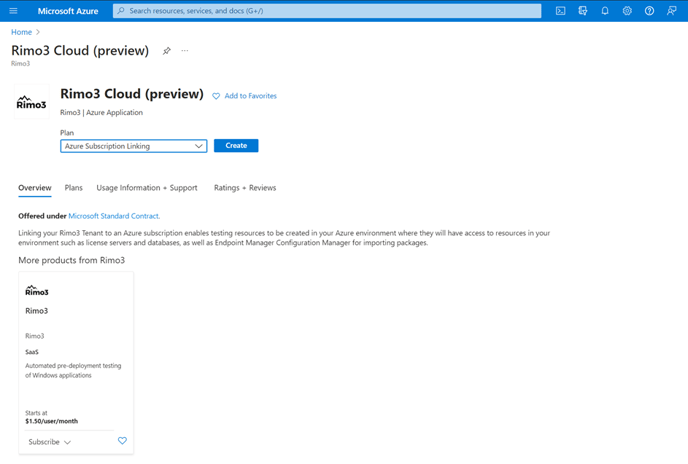Click the 'Rimo3 | Azure Application' subtitle
The height and width of the screenshot is (464, 688).
(x=101, y=112)
